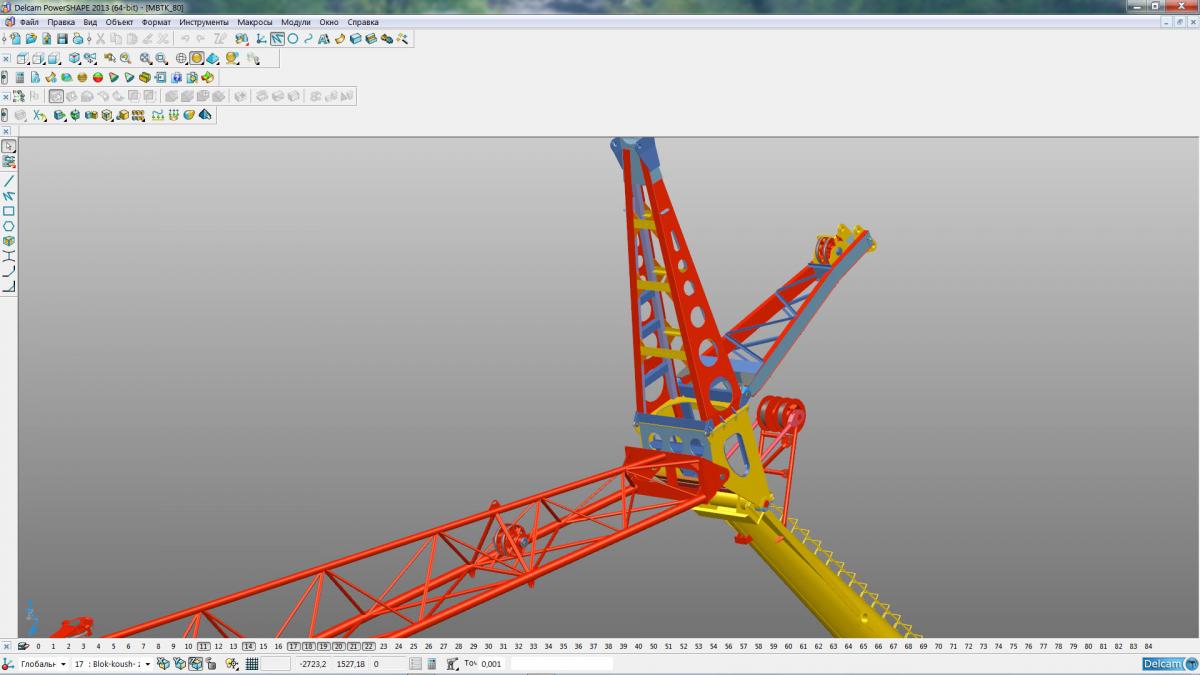
Task: Toggle level 22 visibility
Action: [x=368, y=646]
